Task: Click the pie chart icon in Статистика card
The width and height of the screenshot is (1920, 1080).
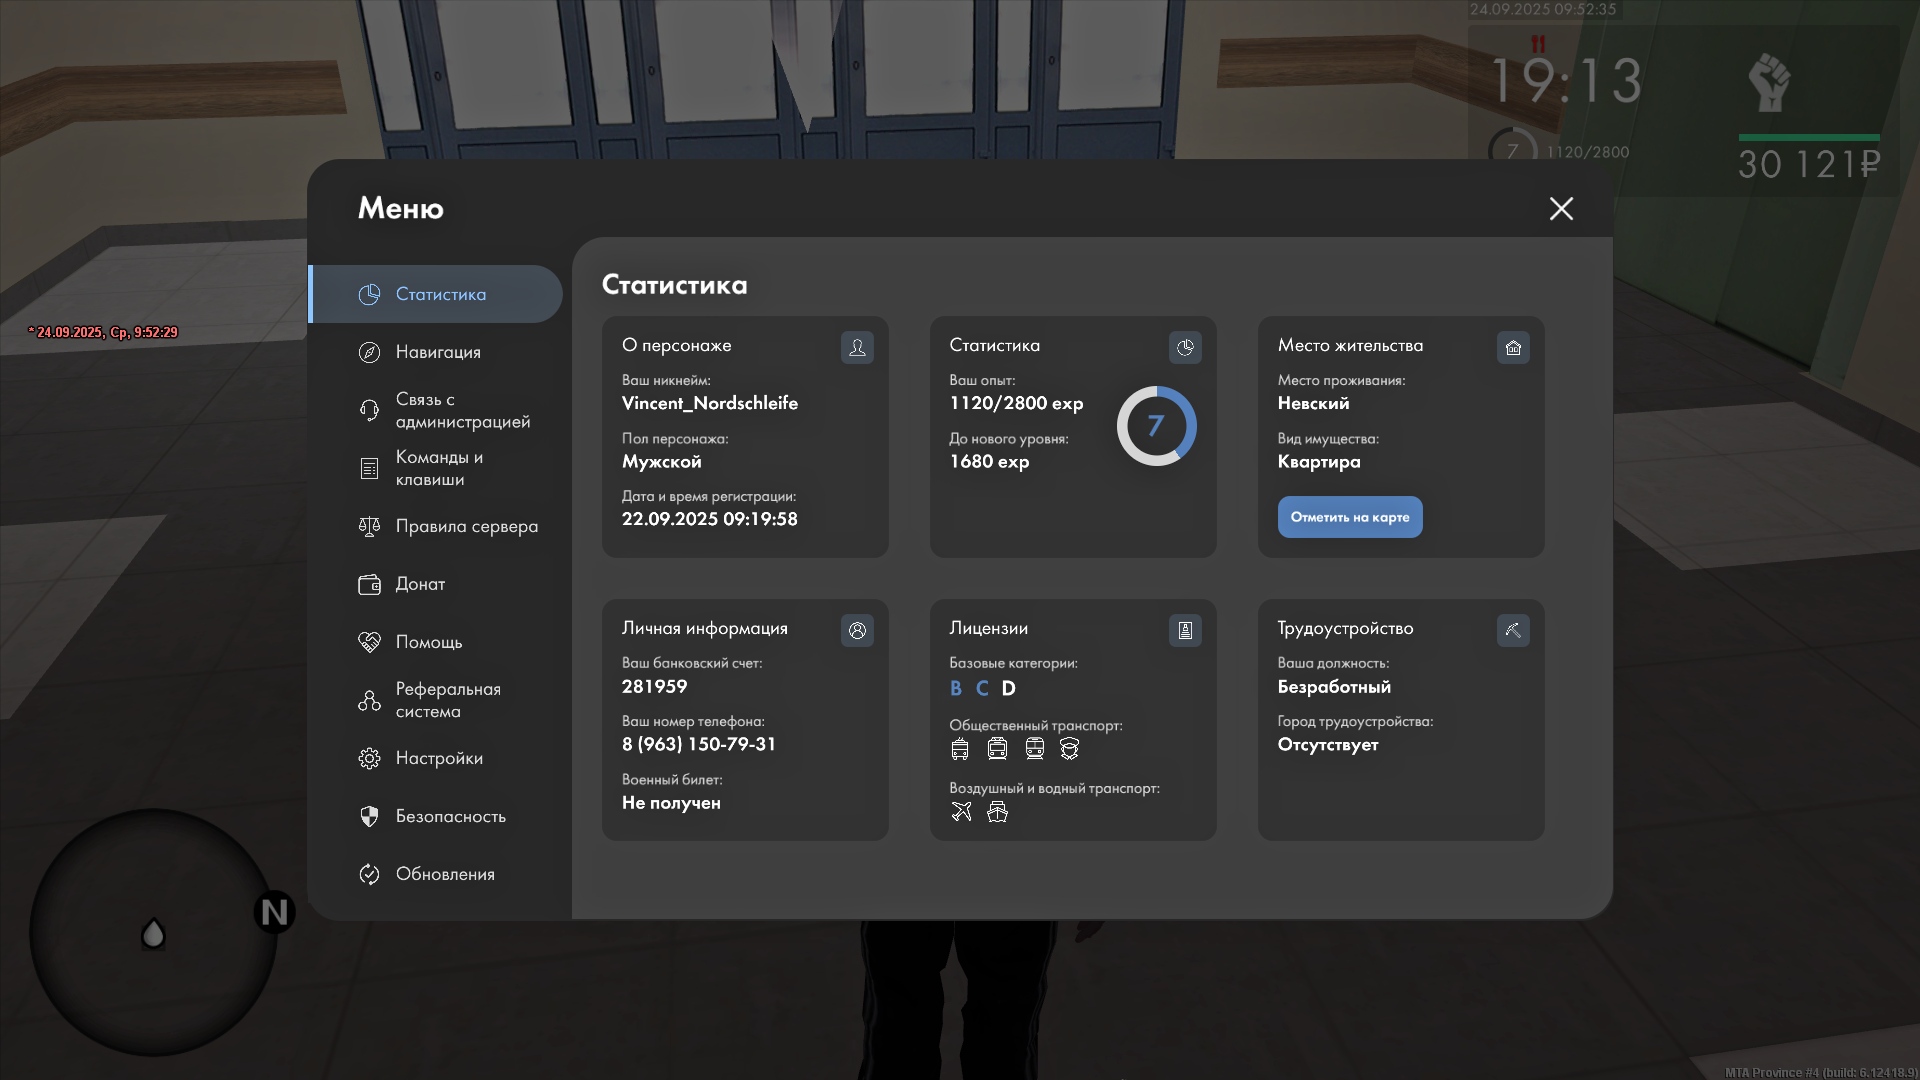Action: pos(1185,347)
